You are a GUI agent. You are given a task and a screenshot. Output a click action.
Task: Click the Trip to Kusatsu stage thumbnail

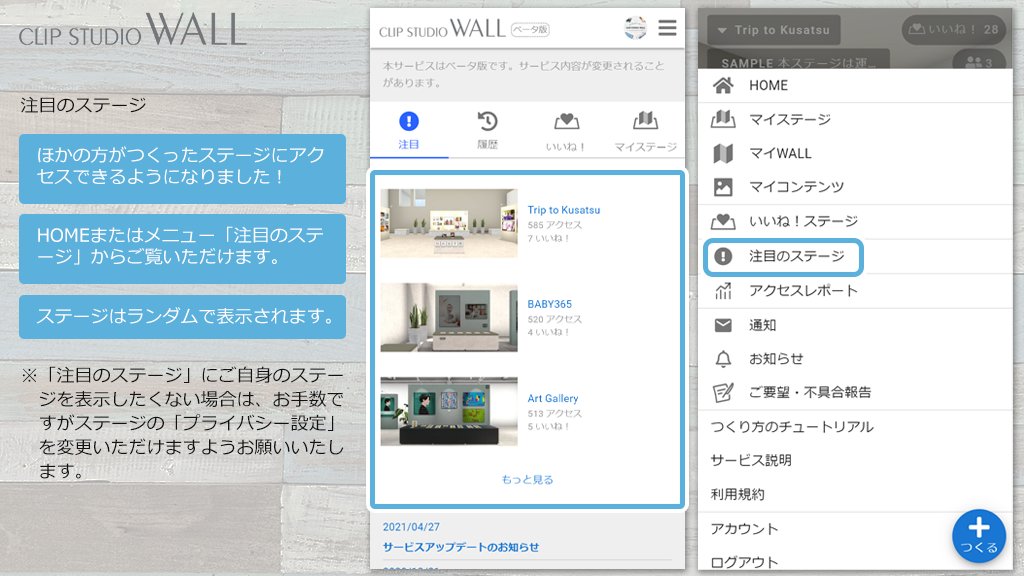(x=449, y=223)
